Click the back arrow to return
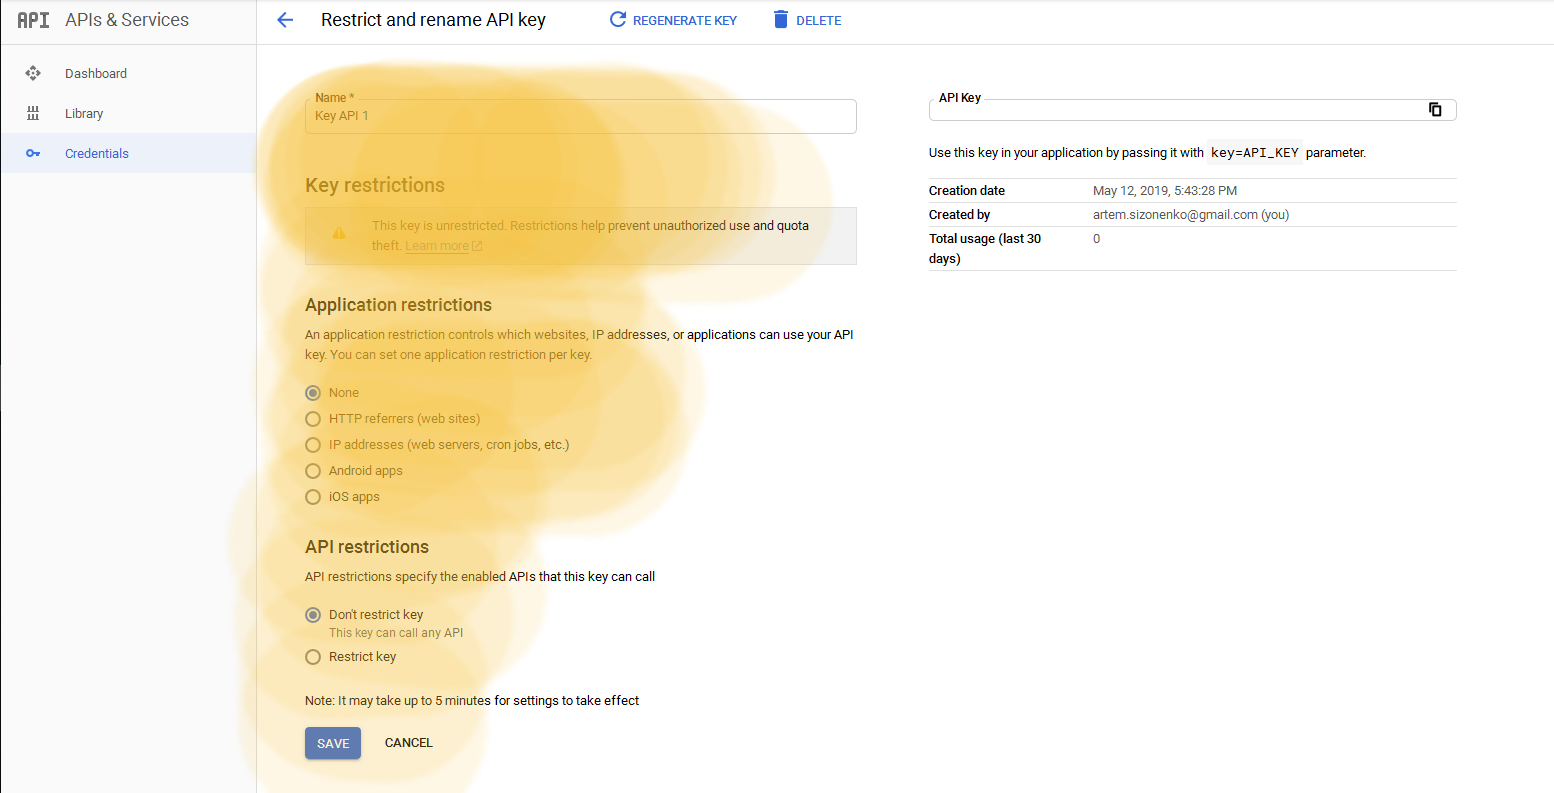The height and width of the screenshot is (793, 1554). point(284,19)
